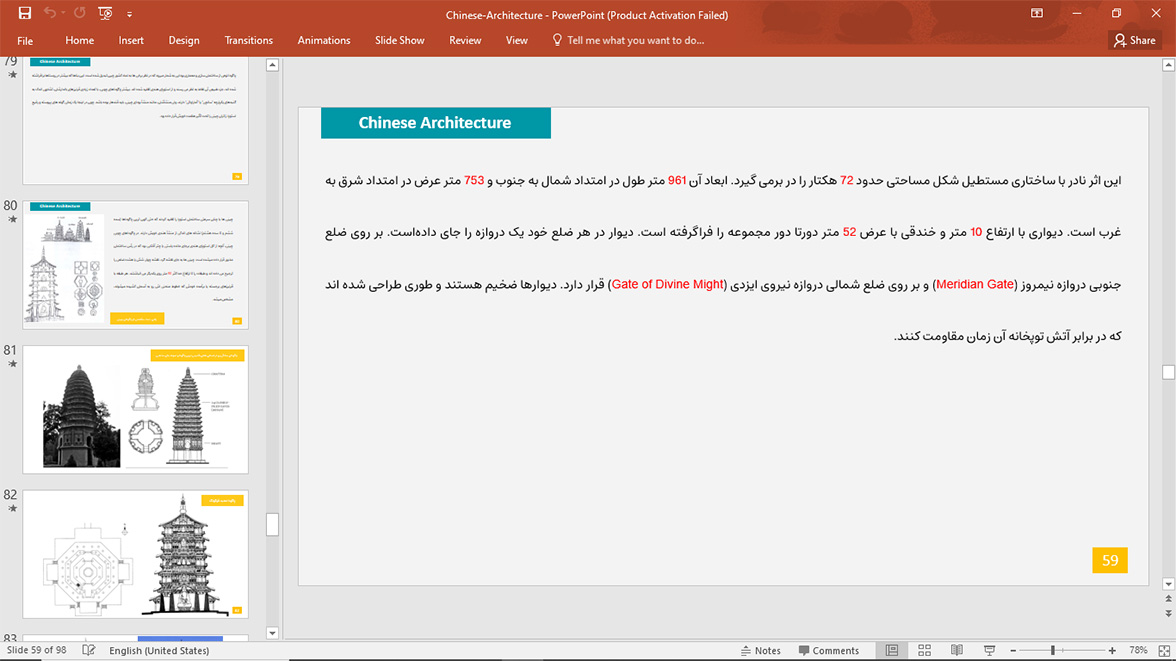Switch to Slide Sorter view
This screenshot has width=1176, height=661.
(x=925, y=650)
